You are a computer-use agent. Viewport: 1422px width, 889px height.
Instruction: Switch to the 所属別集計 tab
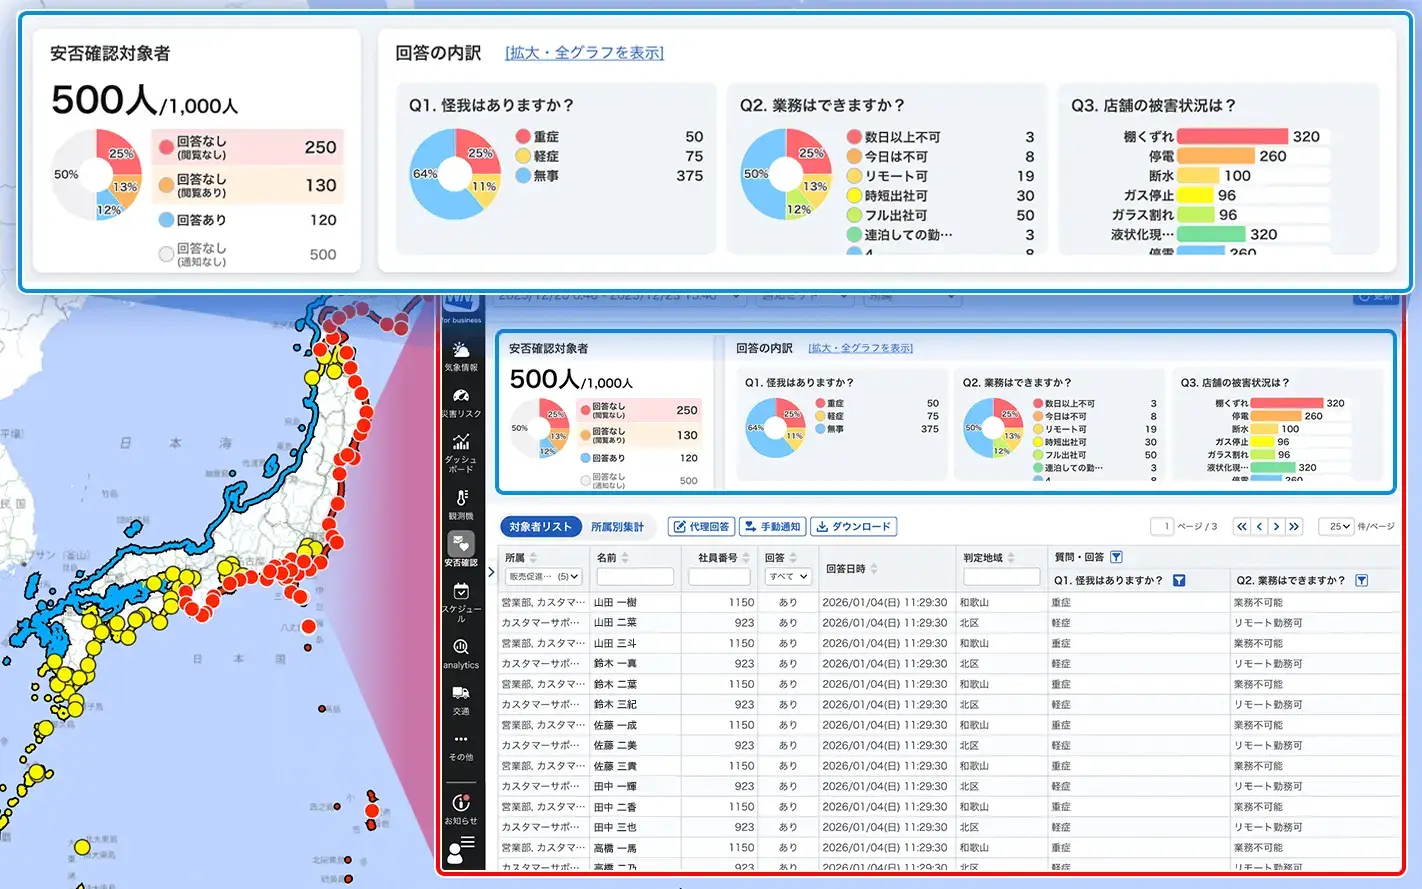[617, 527]
